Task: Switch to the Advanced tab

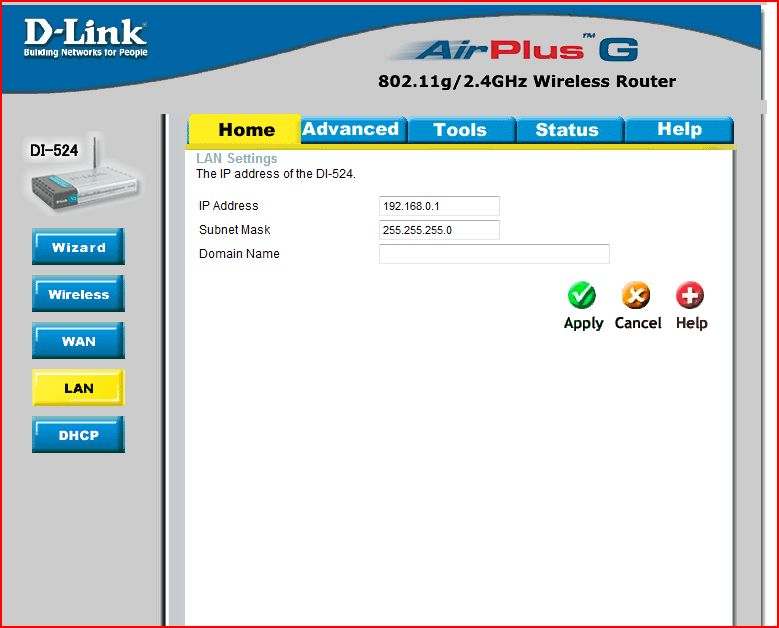Action: 353,130
